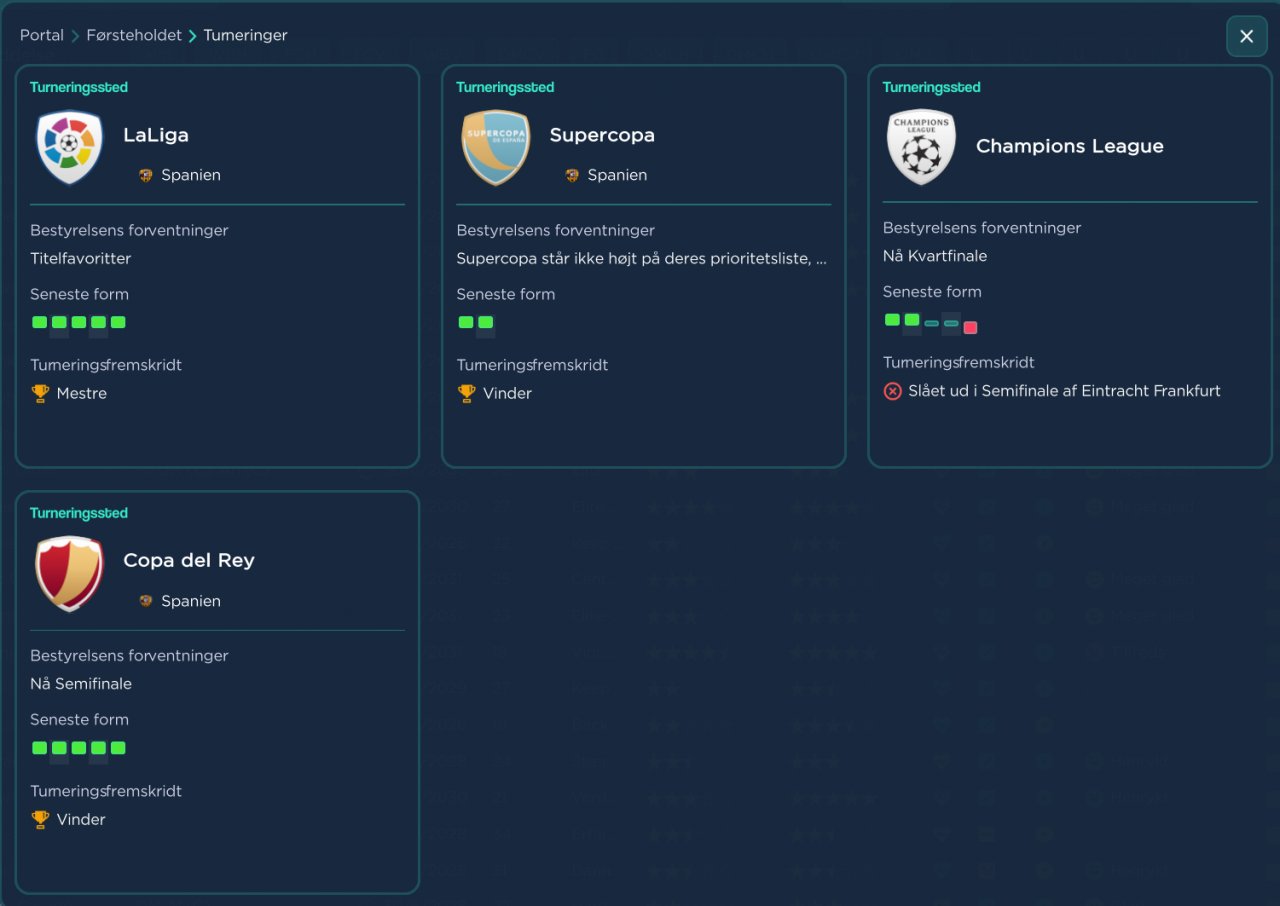This screenshot has height=906, width=1280.
Task: Click Bestyrelsens forventninger label in Copa del Rey card
Action: [130, 656]
